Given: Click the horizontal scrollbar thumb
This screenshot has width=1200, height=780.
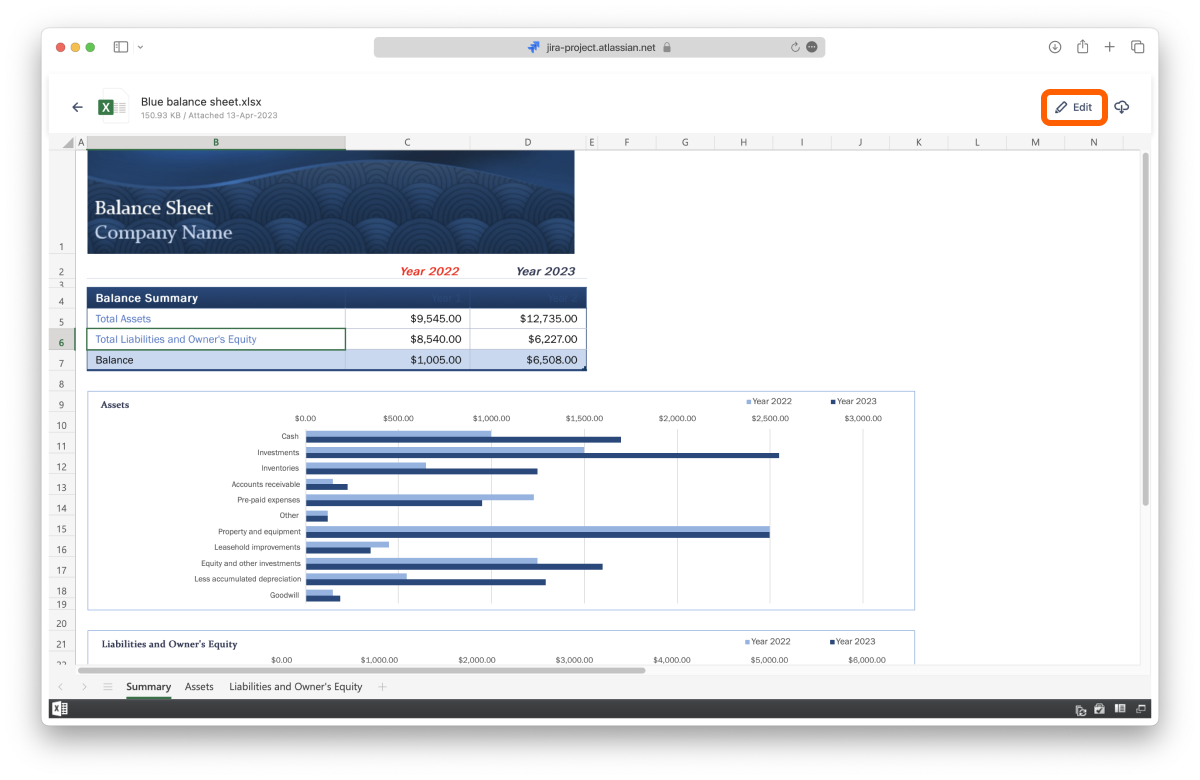Looking at the screenshot, I should [362, 670].
